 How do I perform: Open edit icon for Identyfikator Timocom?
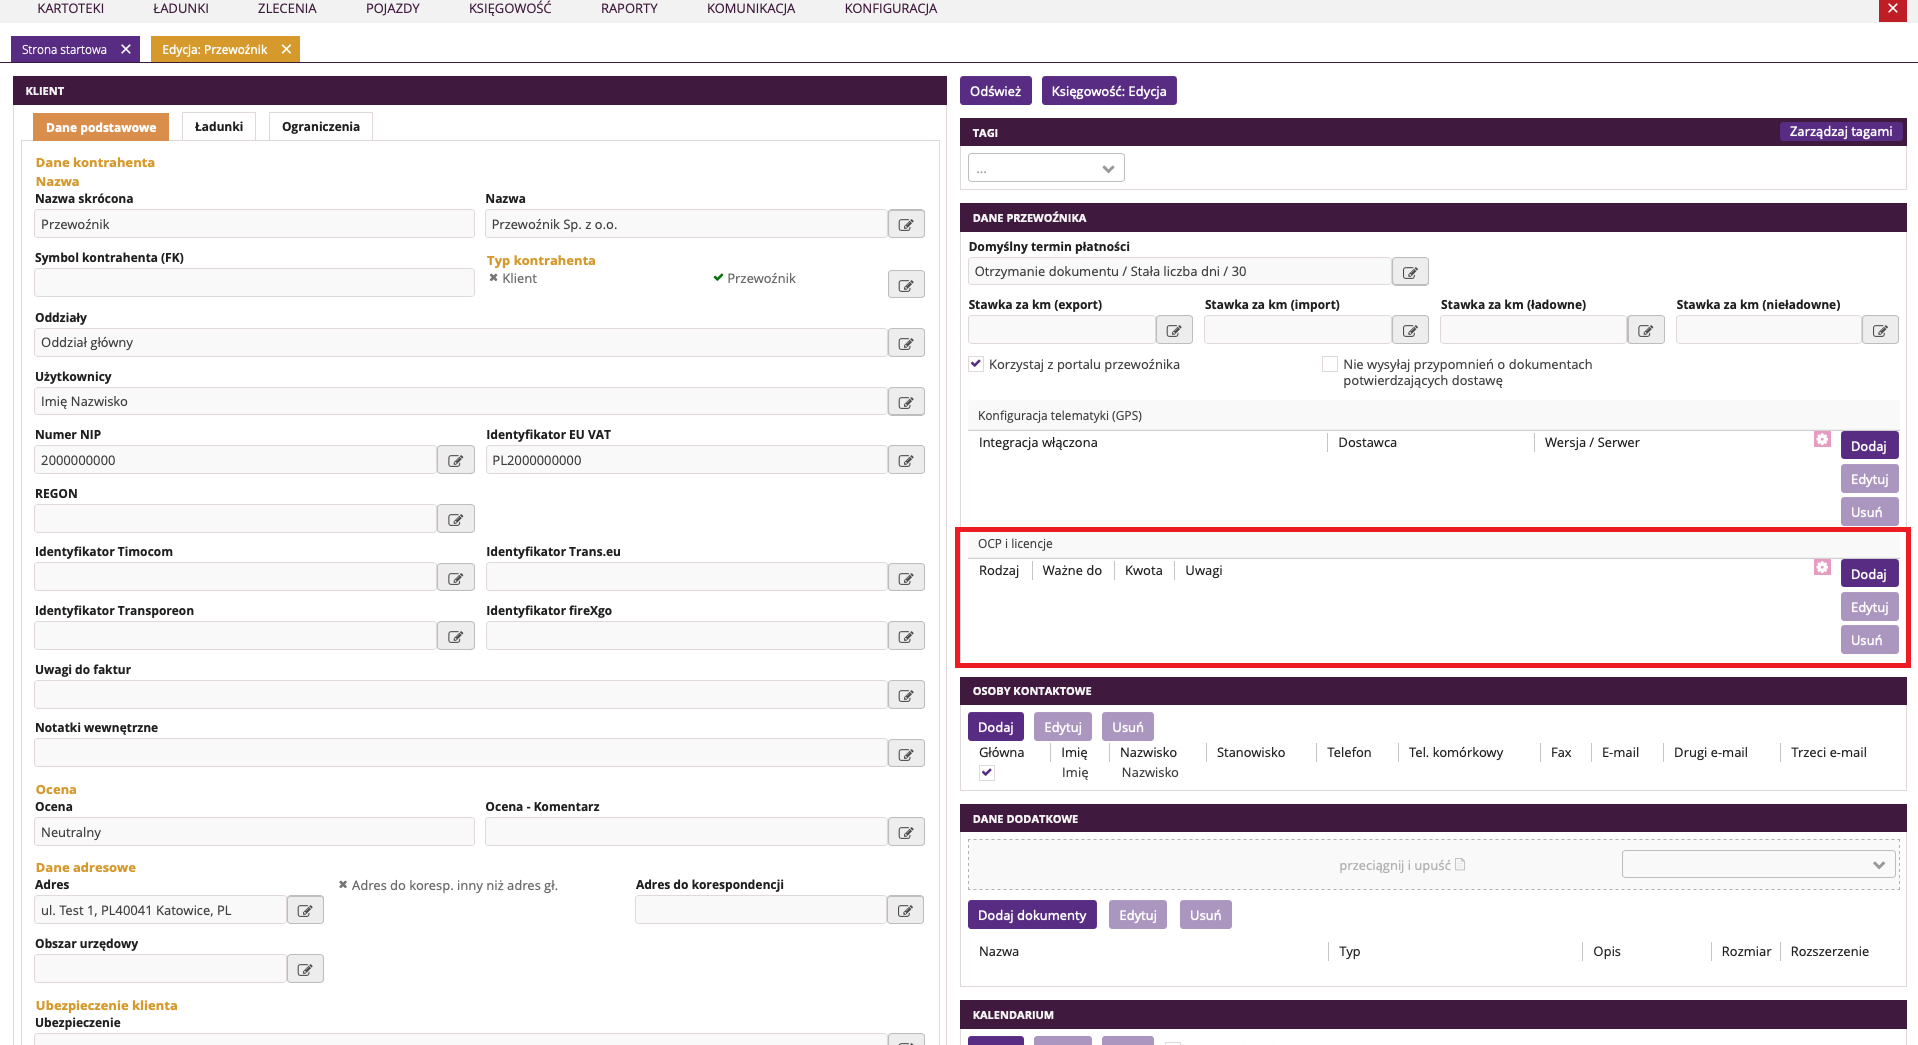455,578
